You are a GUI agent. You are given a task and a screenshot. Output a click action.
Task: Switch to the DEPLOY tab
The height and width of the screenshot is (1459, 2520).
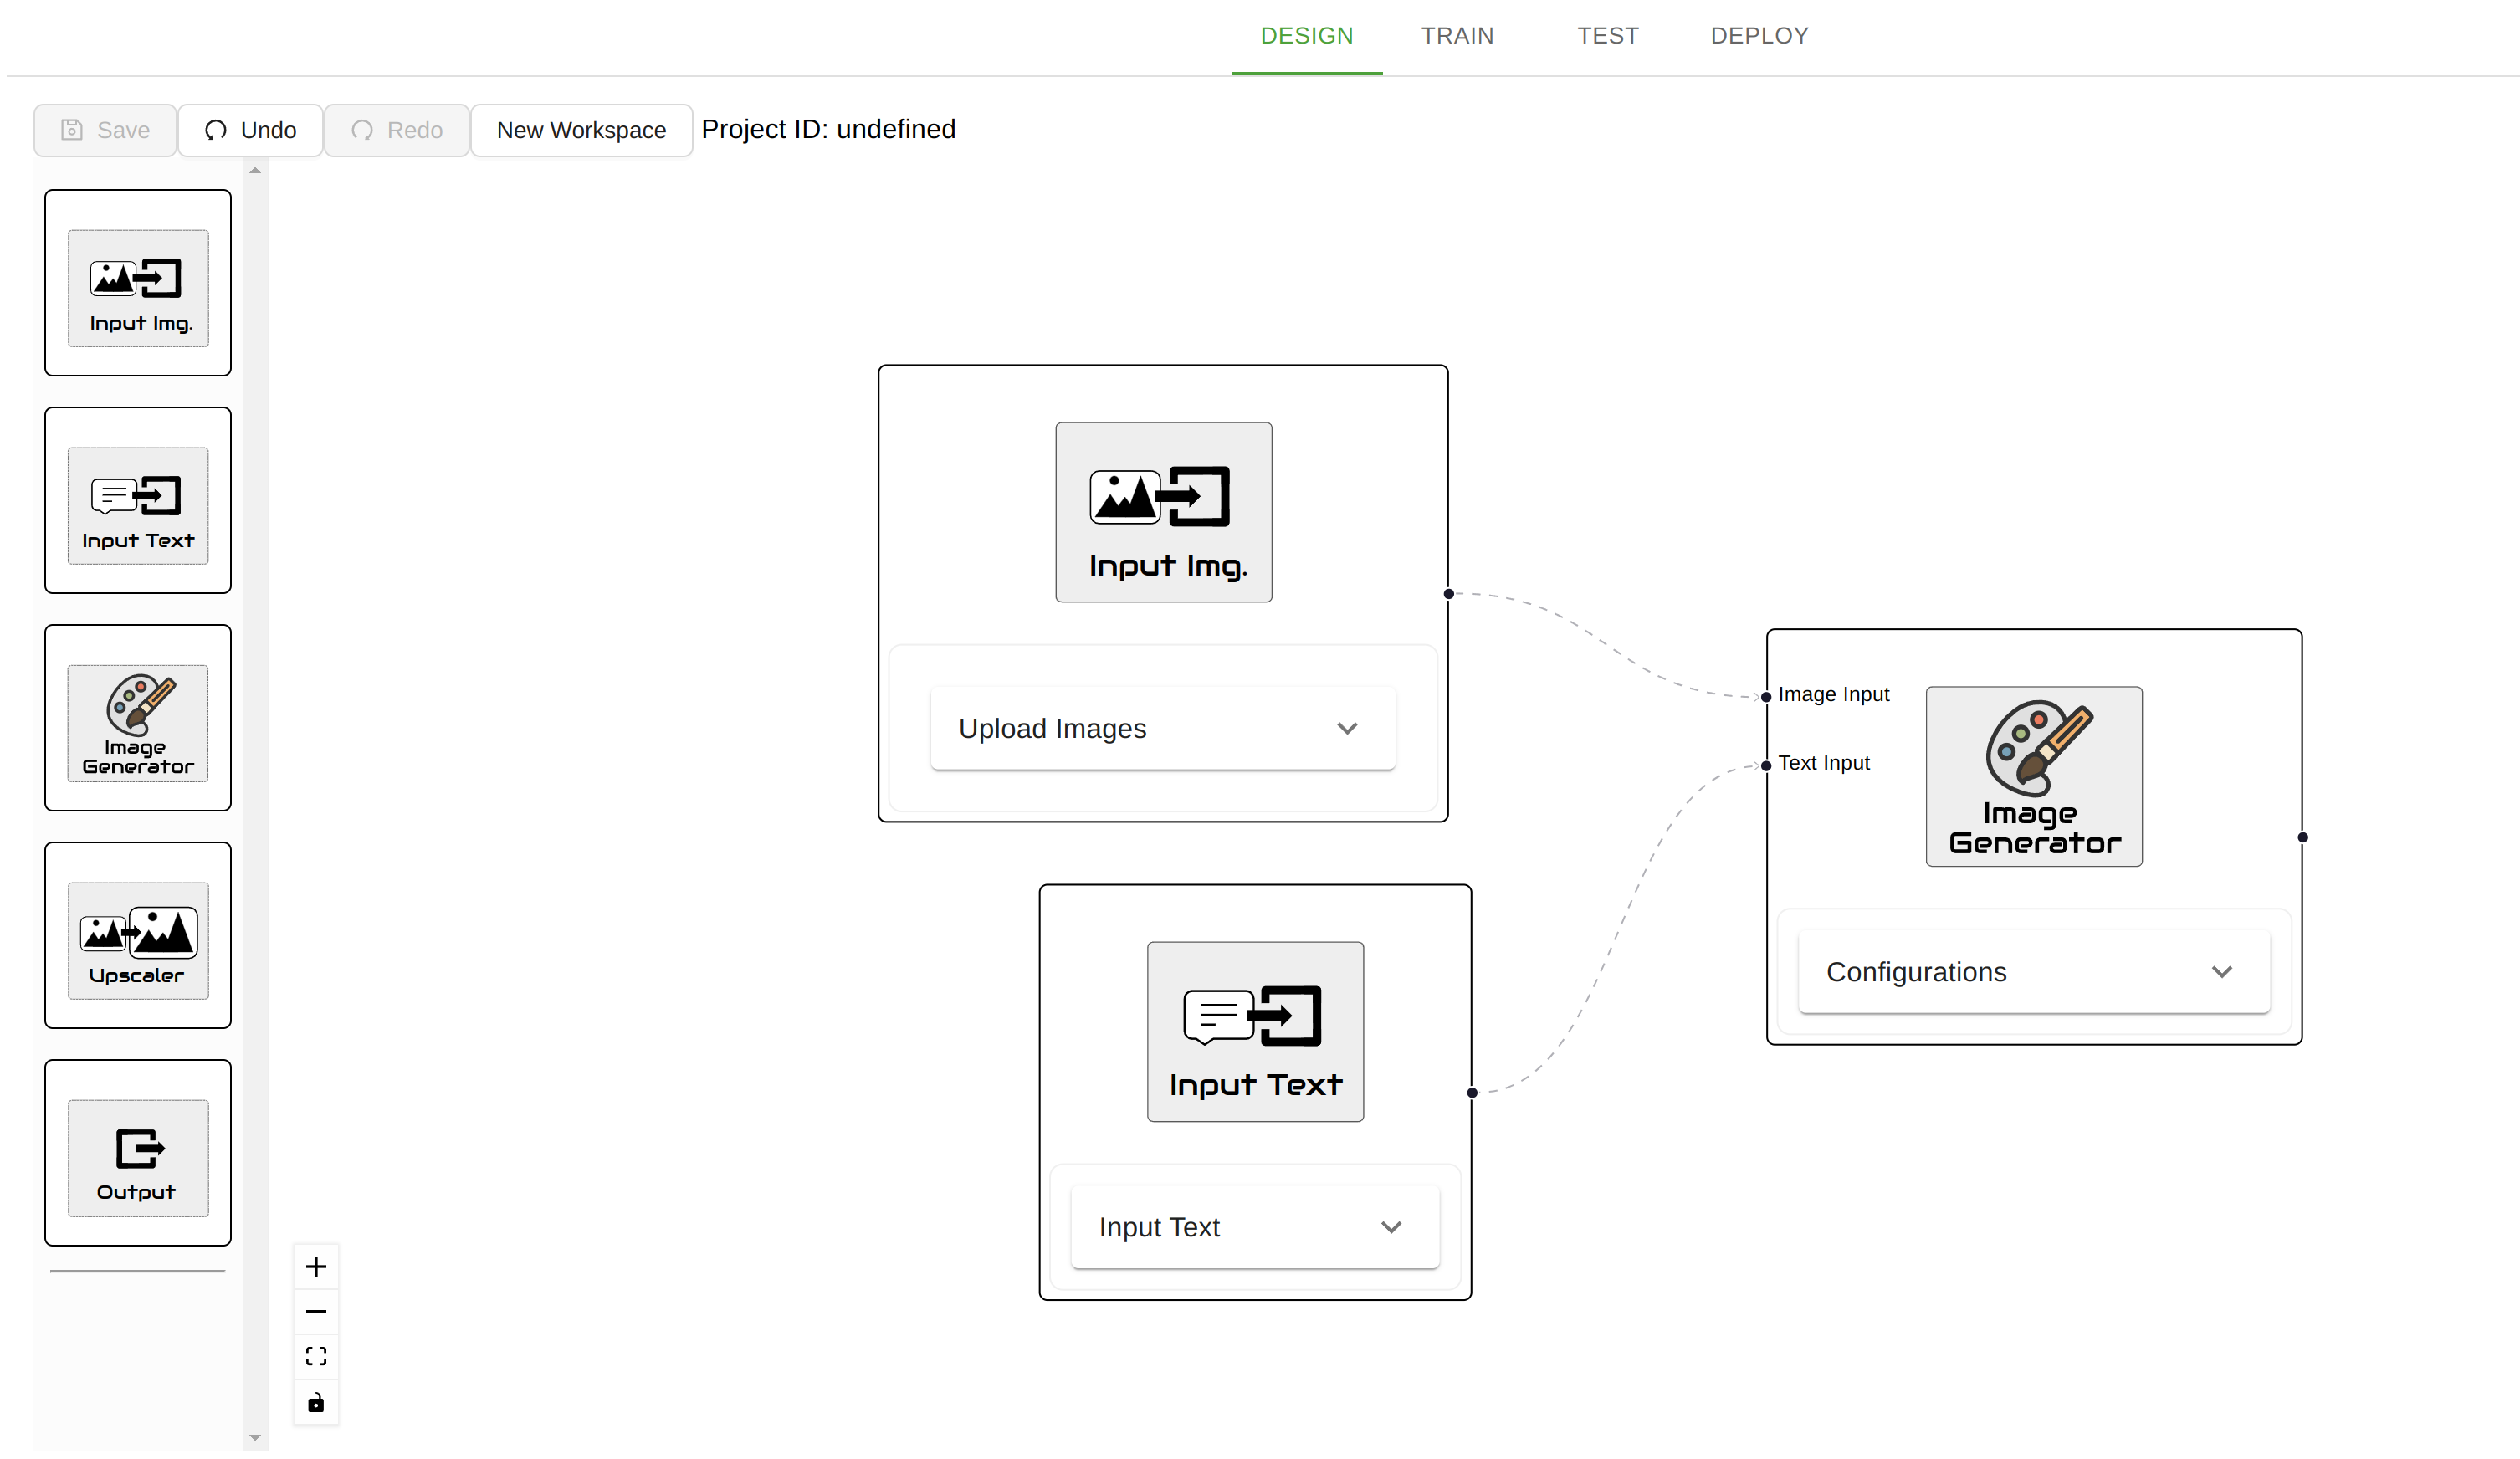(x=1760, y=36)
